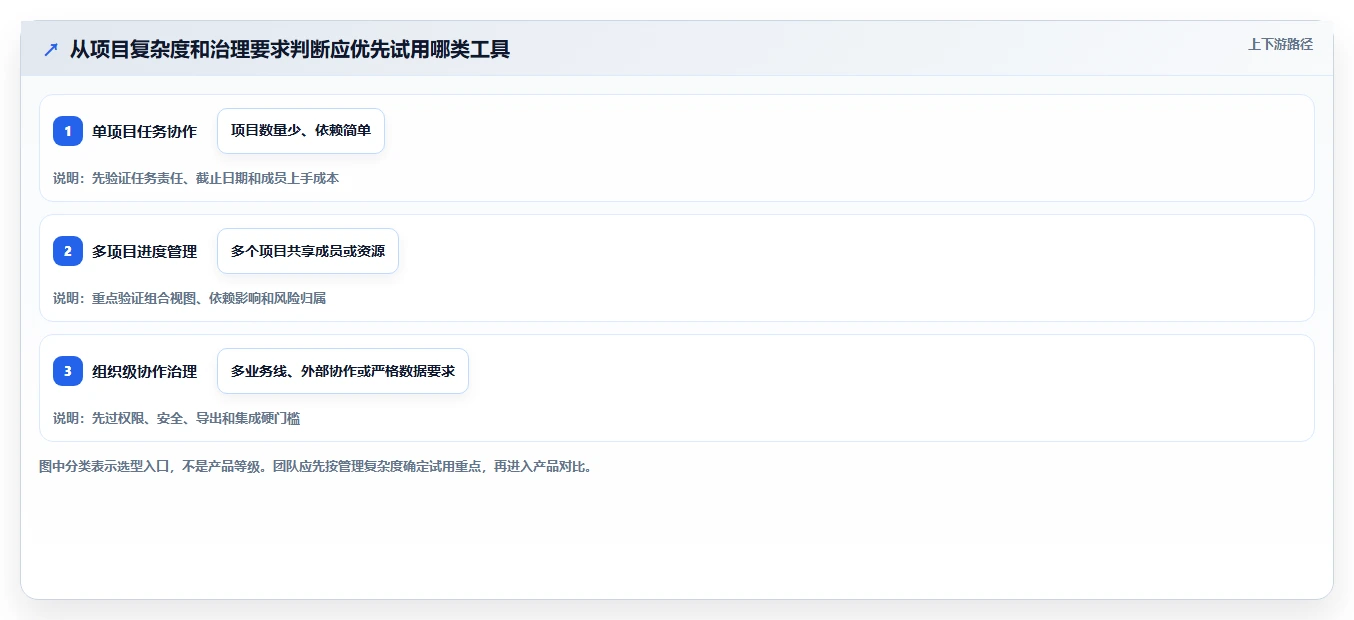Select the 多个项目共享成员或资源 tag
This screenshot has width=1354, height=620.
pos(308,251)
